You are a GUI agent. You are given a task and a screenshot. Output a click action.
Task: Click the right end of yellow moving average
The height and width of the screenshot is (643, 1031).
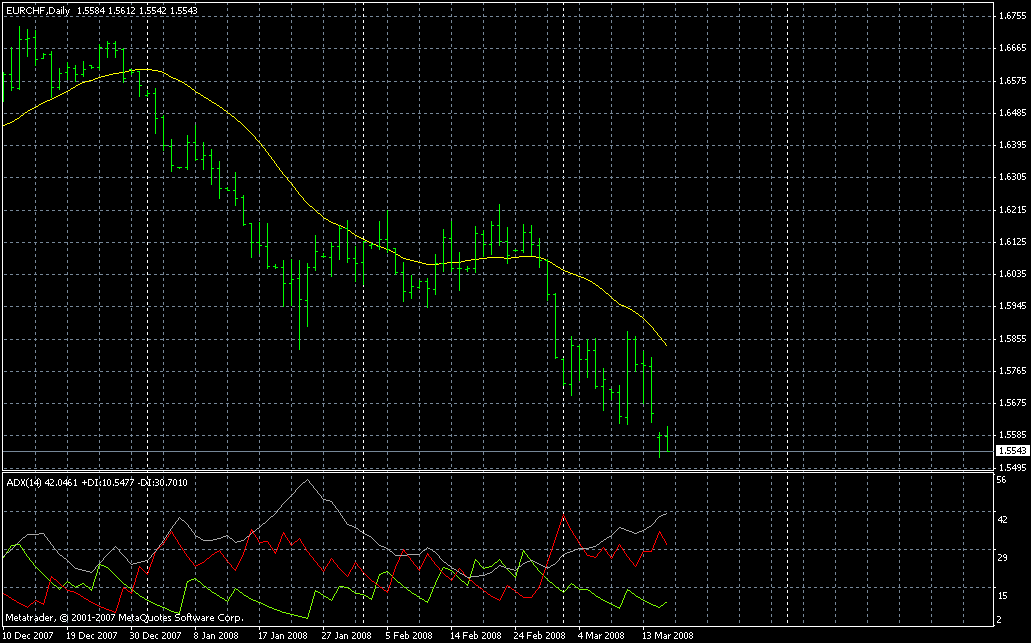(x=666, y=346)
